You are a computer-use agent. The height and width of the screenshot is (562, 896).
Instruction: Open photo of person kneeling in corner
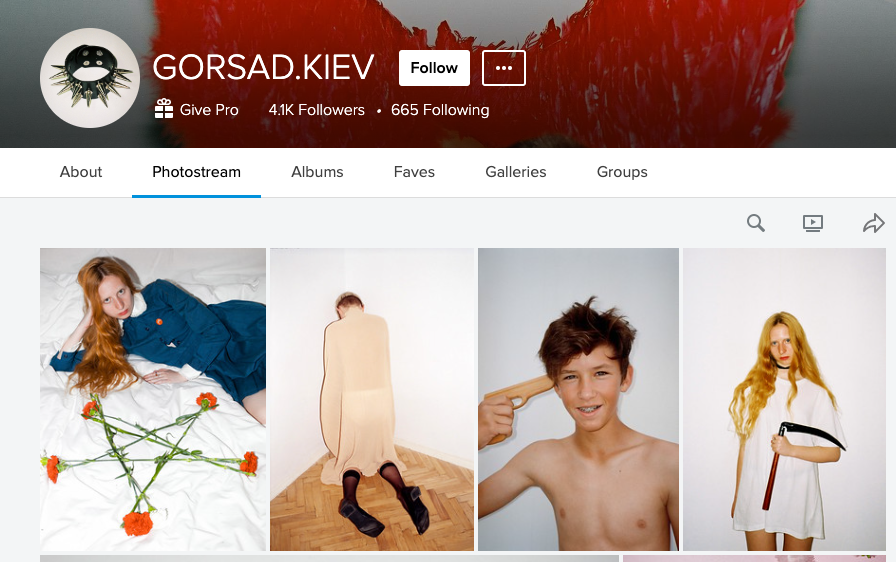pos(372,399)
